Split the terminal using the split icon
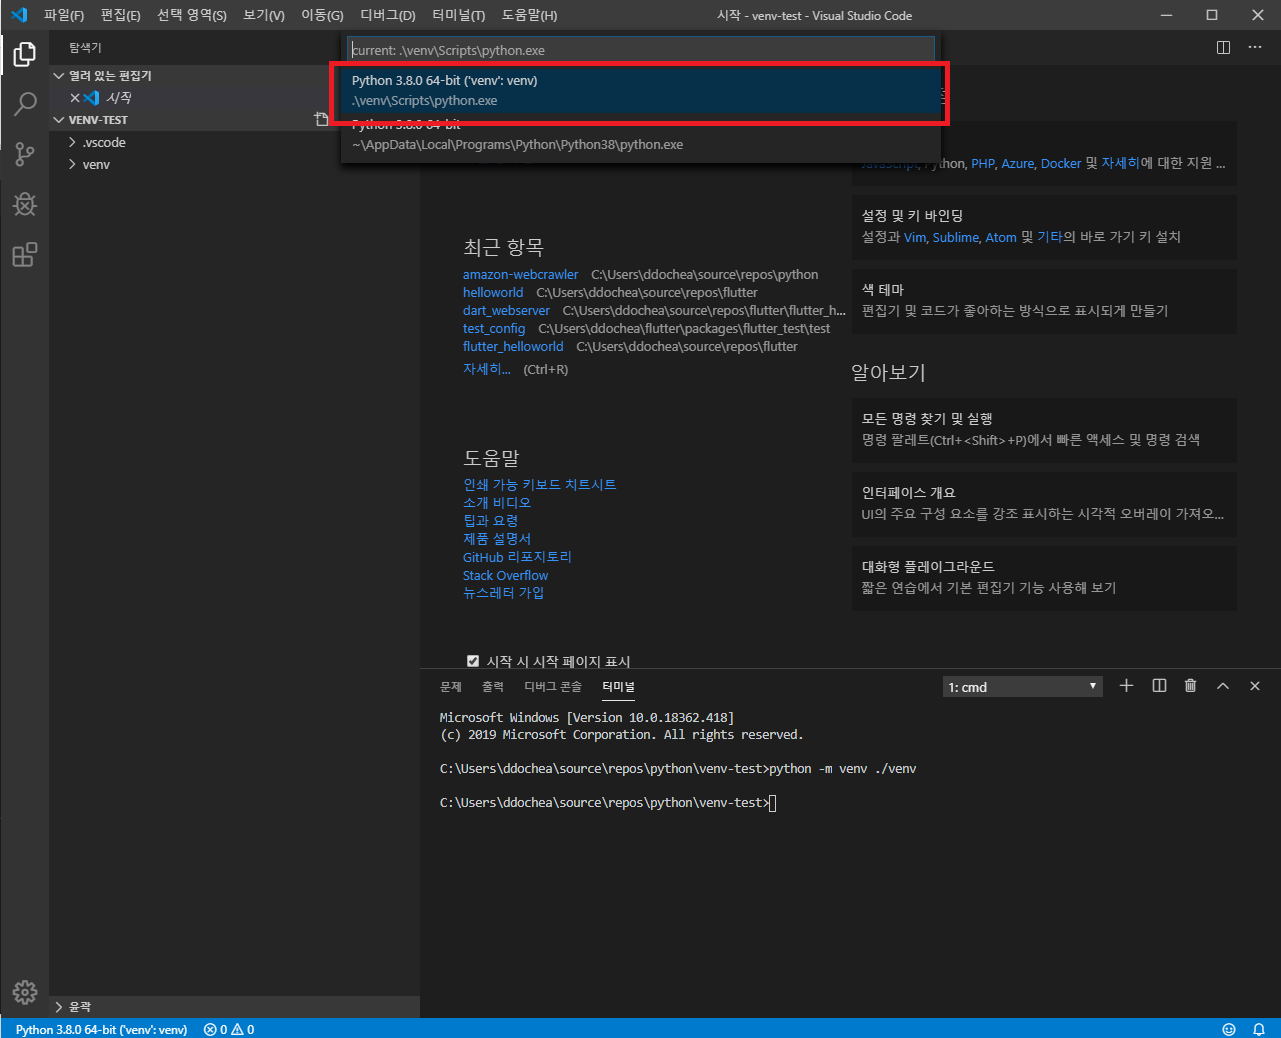The image size is (1281, 1038). click(1158, 685)
